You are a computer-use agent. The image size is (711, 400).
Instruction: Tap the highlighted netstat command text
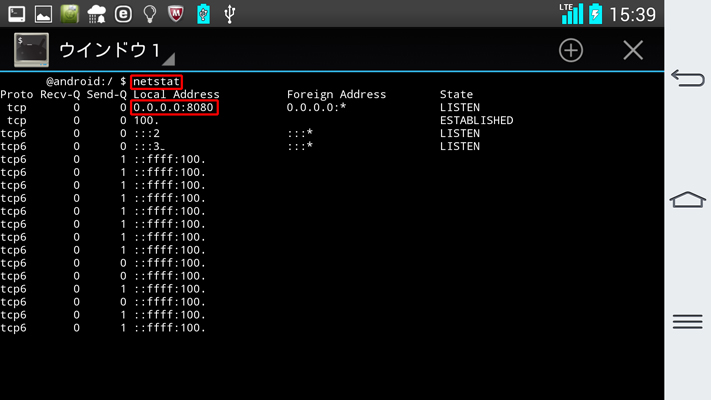tap(157, 81)
